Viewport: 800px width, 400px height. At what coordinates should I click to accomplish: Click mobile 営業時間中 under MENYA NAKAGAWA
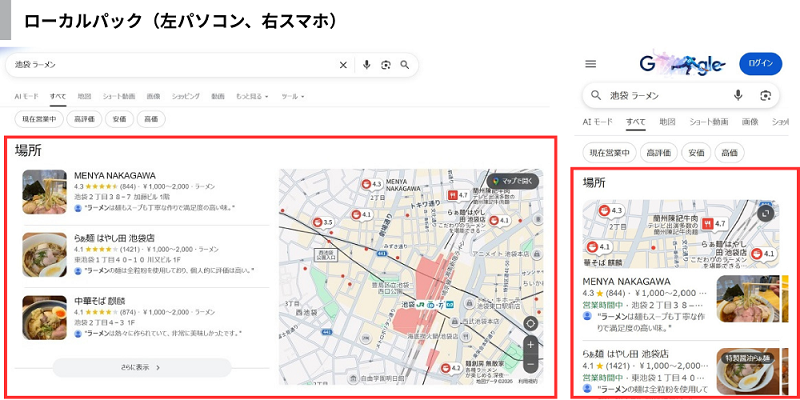[603, 305]
